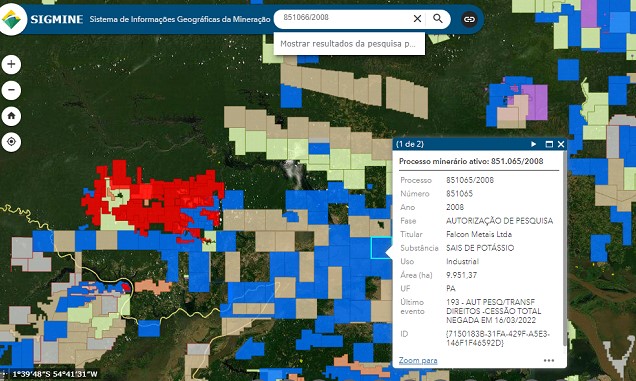Image resolution: width=636 pixels, height=381 pixels.
Task: Open popup actions menu (three dots)
Action: 549,360
